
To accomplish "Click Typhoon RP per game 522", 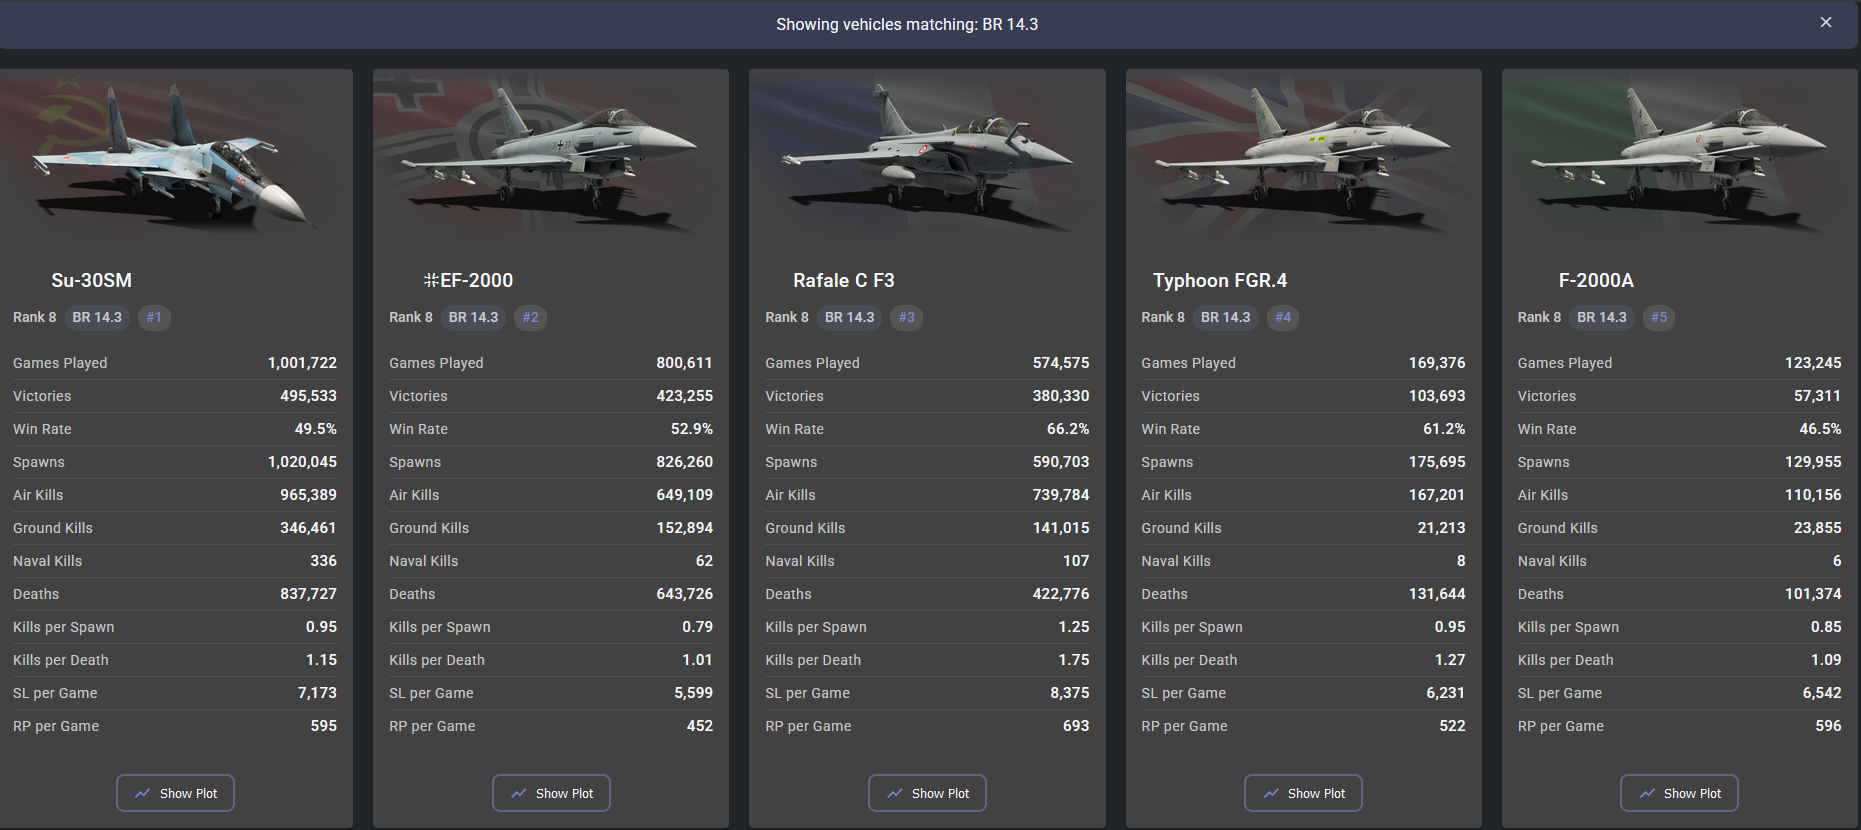I will (1452, 726).
